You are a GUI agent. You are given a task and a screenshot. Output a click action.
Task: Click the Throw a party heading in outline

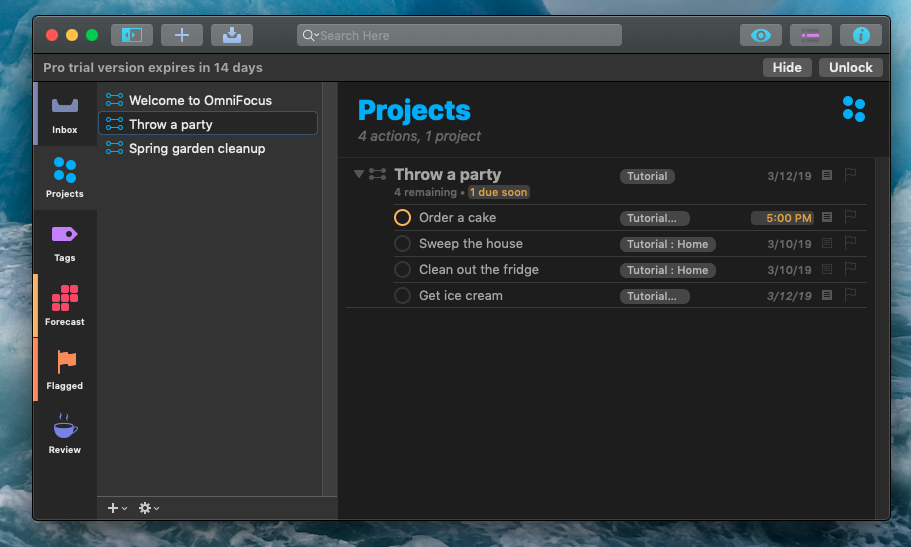447,174
